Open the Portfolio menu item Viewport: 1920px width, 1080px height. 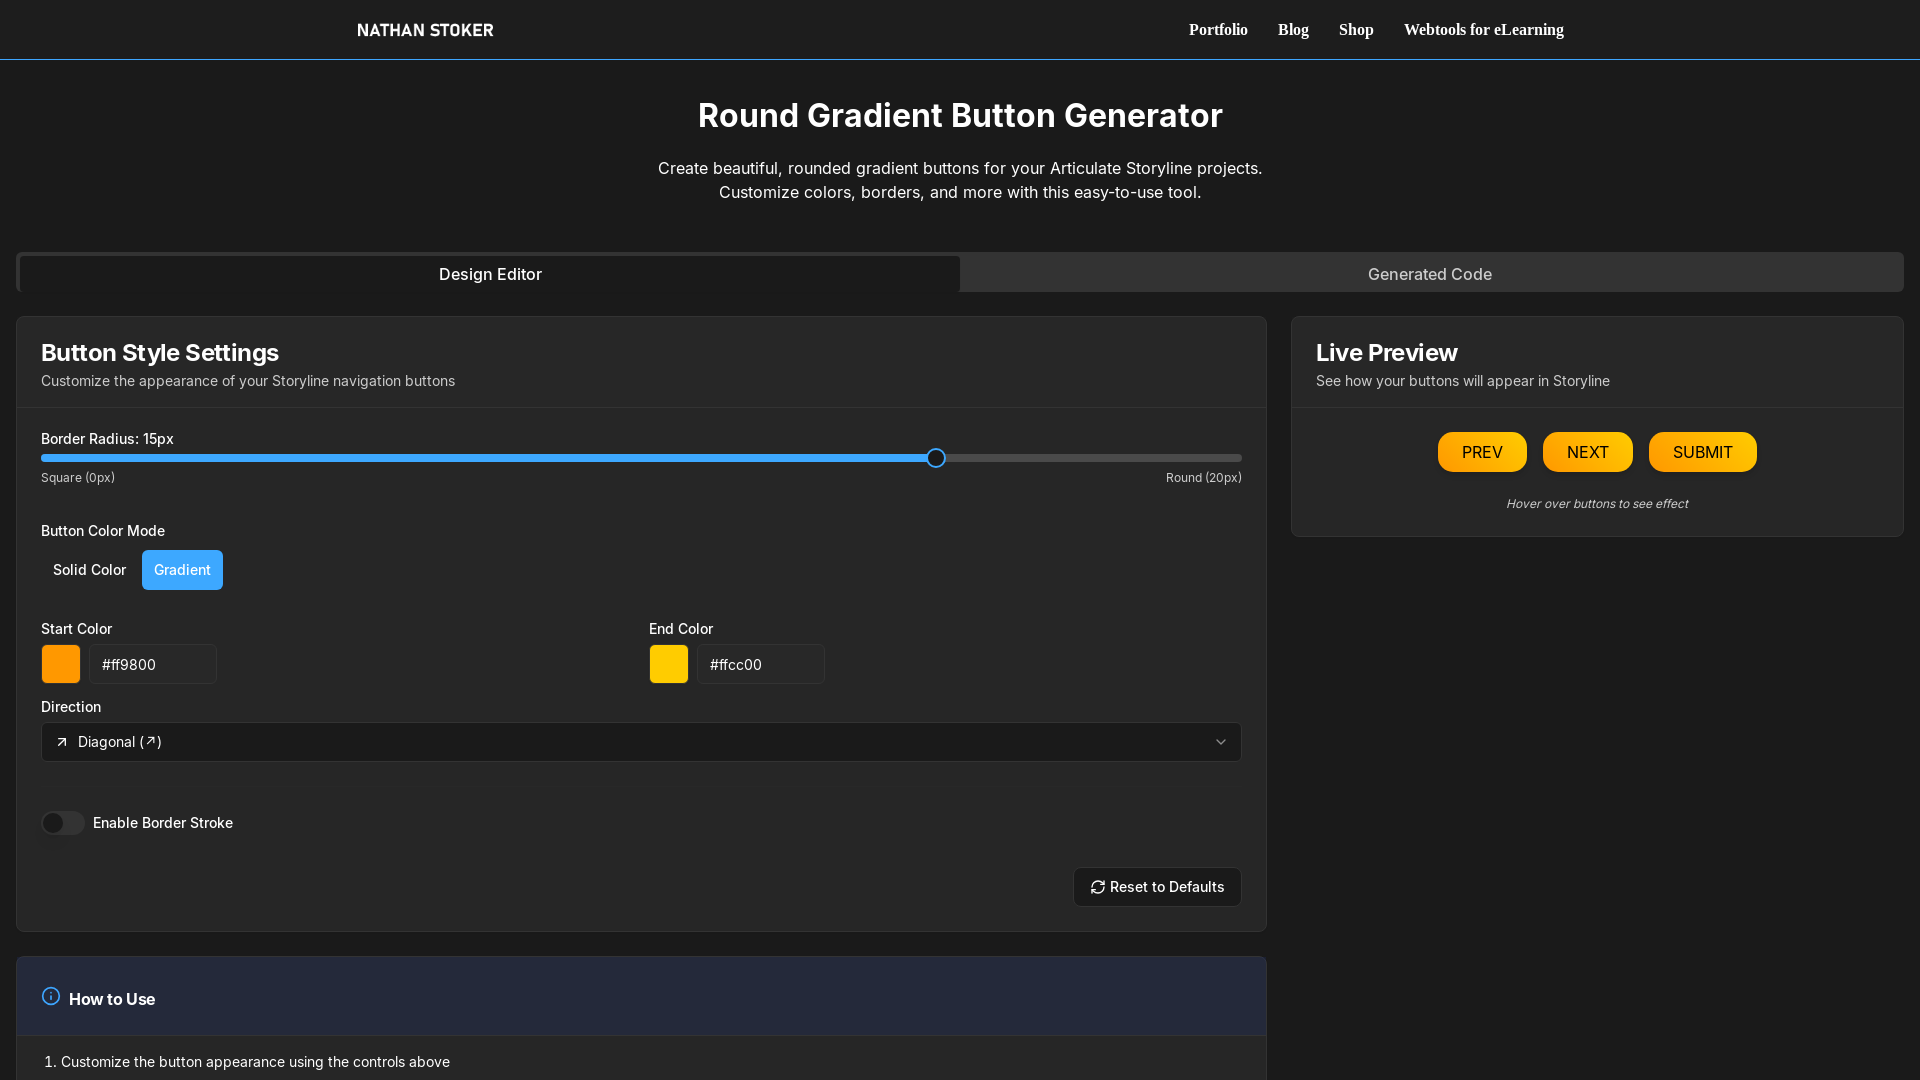(1217, 29)
